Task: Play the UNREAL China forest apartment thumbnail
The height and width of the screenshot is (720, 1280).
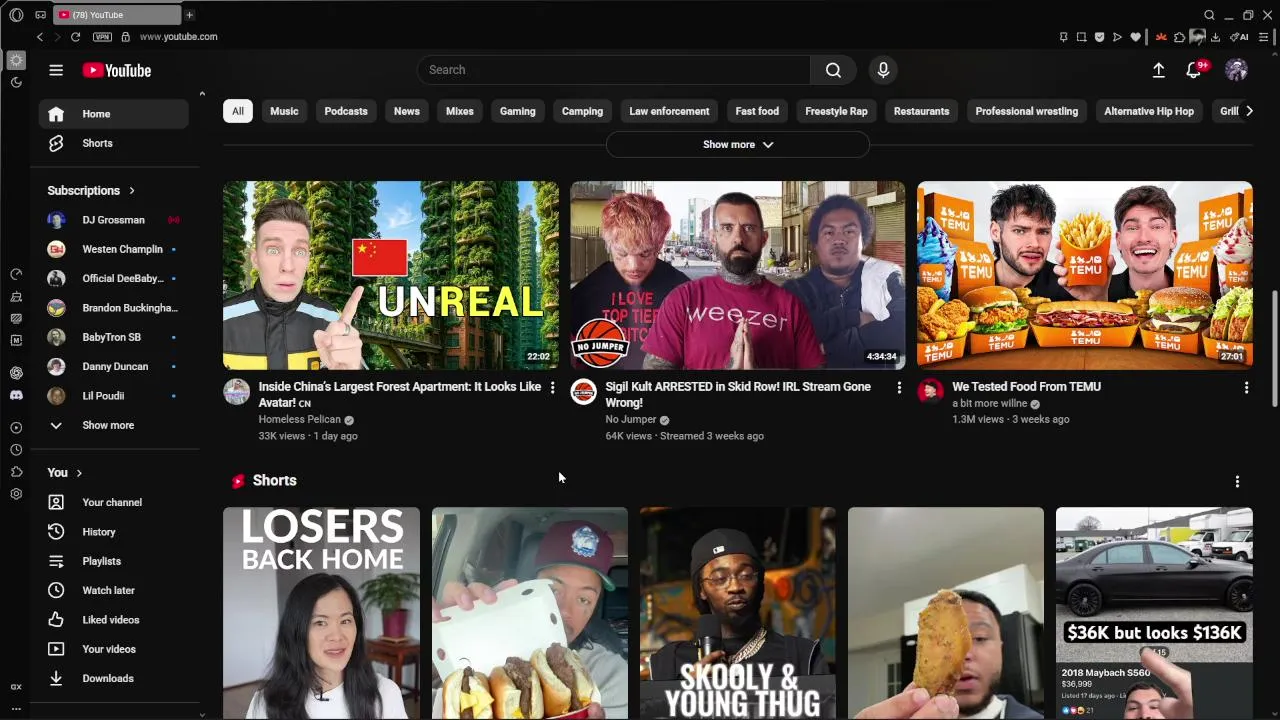Action: pos(391,275)
